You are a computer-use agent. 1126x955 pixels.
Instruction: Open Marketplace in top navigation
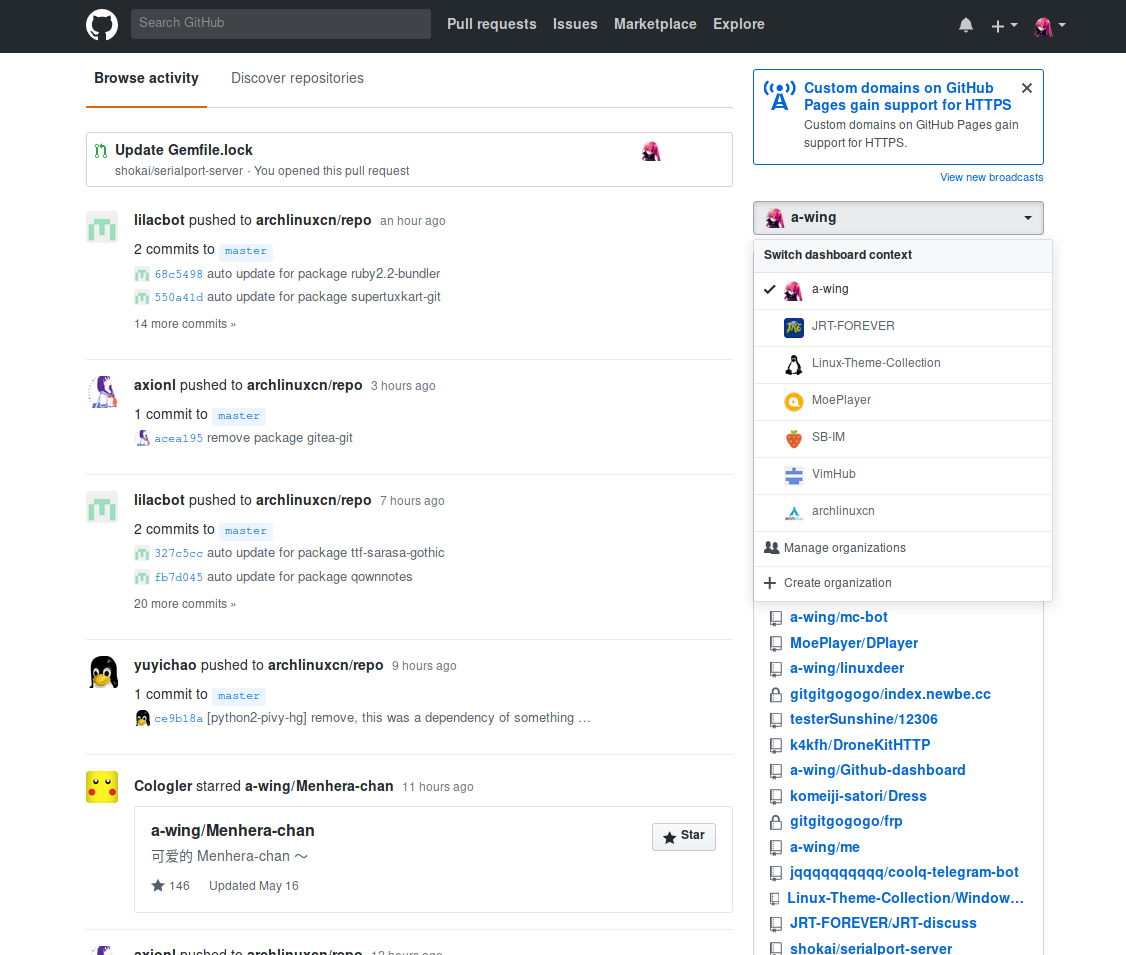click(x=655, y=24)
